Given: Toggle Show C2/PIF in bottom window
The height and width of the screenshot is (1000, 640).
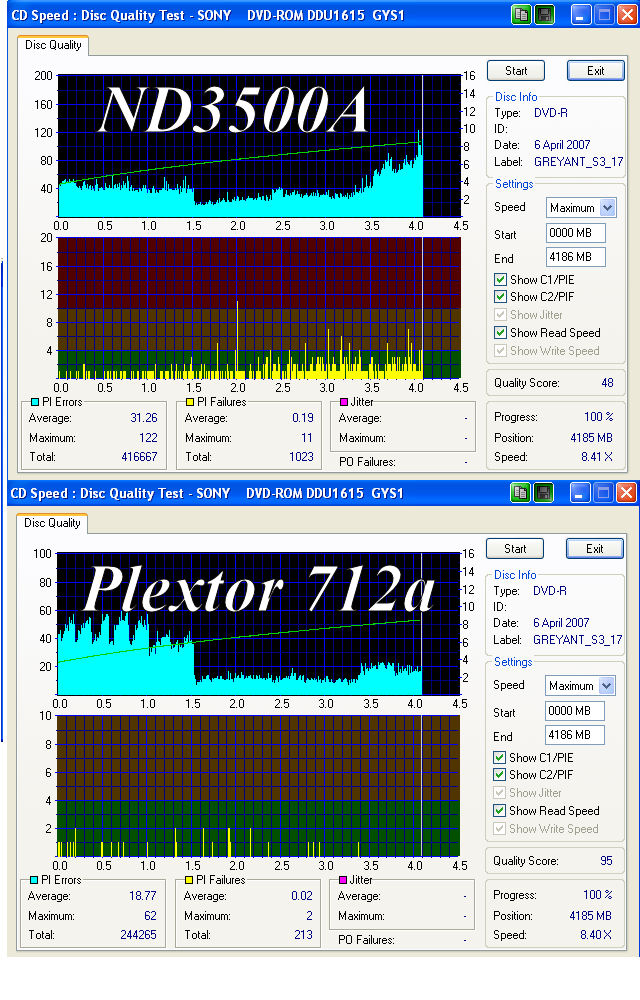Looking at the screenshot, I should coord(500,774).
